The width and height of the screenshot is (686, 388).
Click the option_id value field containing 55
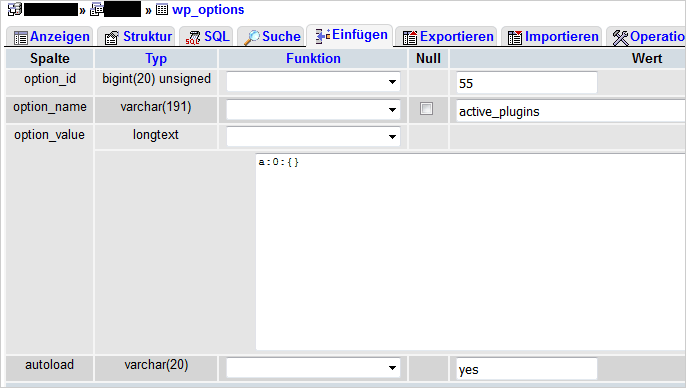pos(527,83)
